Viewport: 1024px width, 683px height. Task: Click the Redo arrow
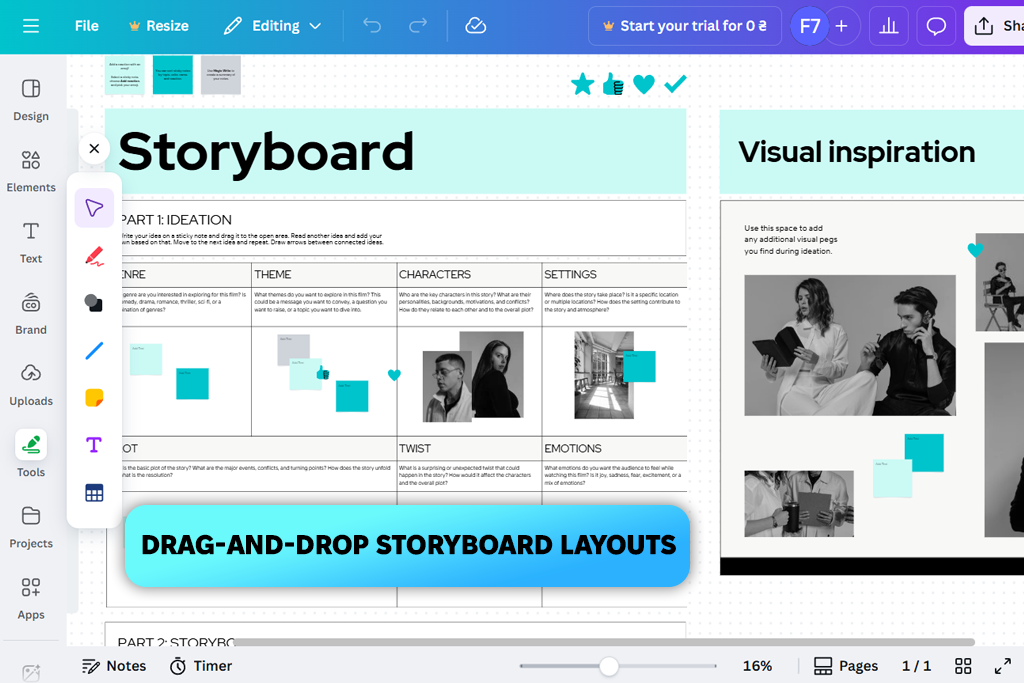coord(418,26)
